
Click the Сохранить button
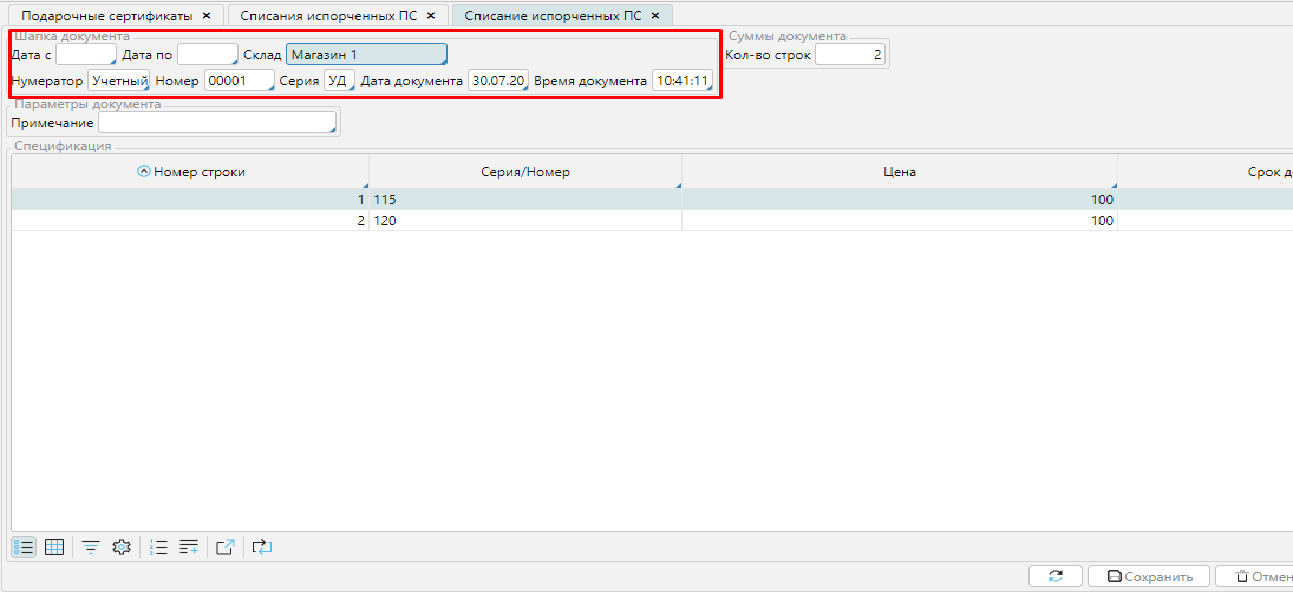coord(1148,577)
